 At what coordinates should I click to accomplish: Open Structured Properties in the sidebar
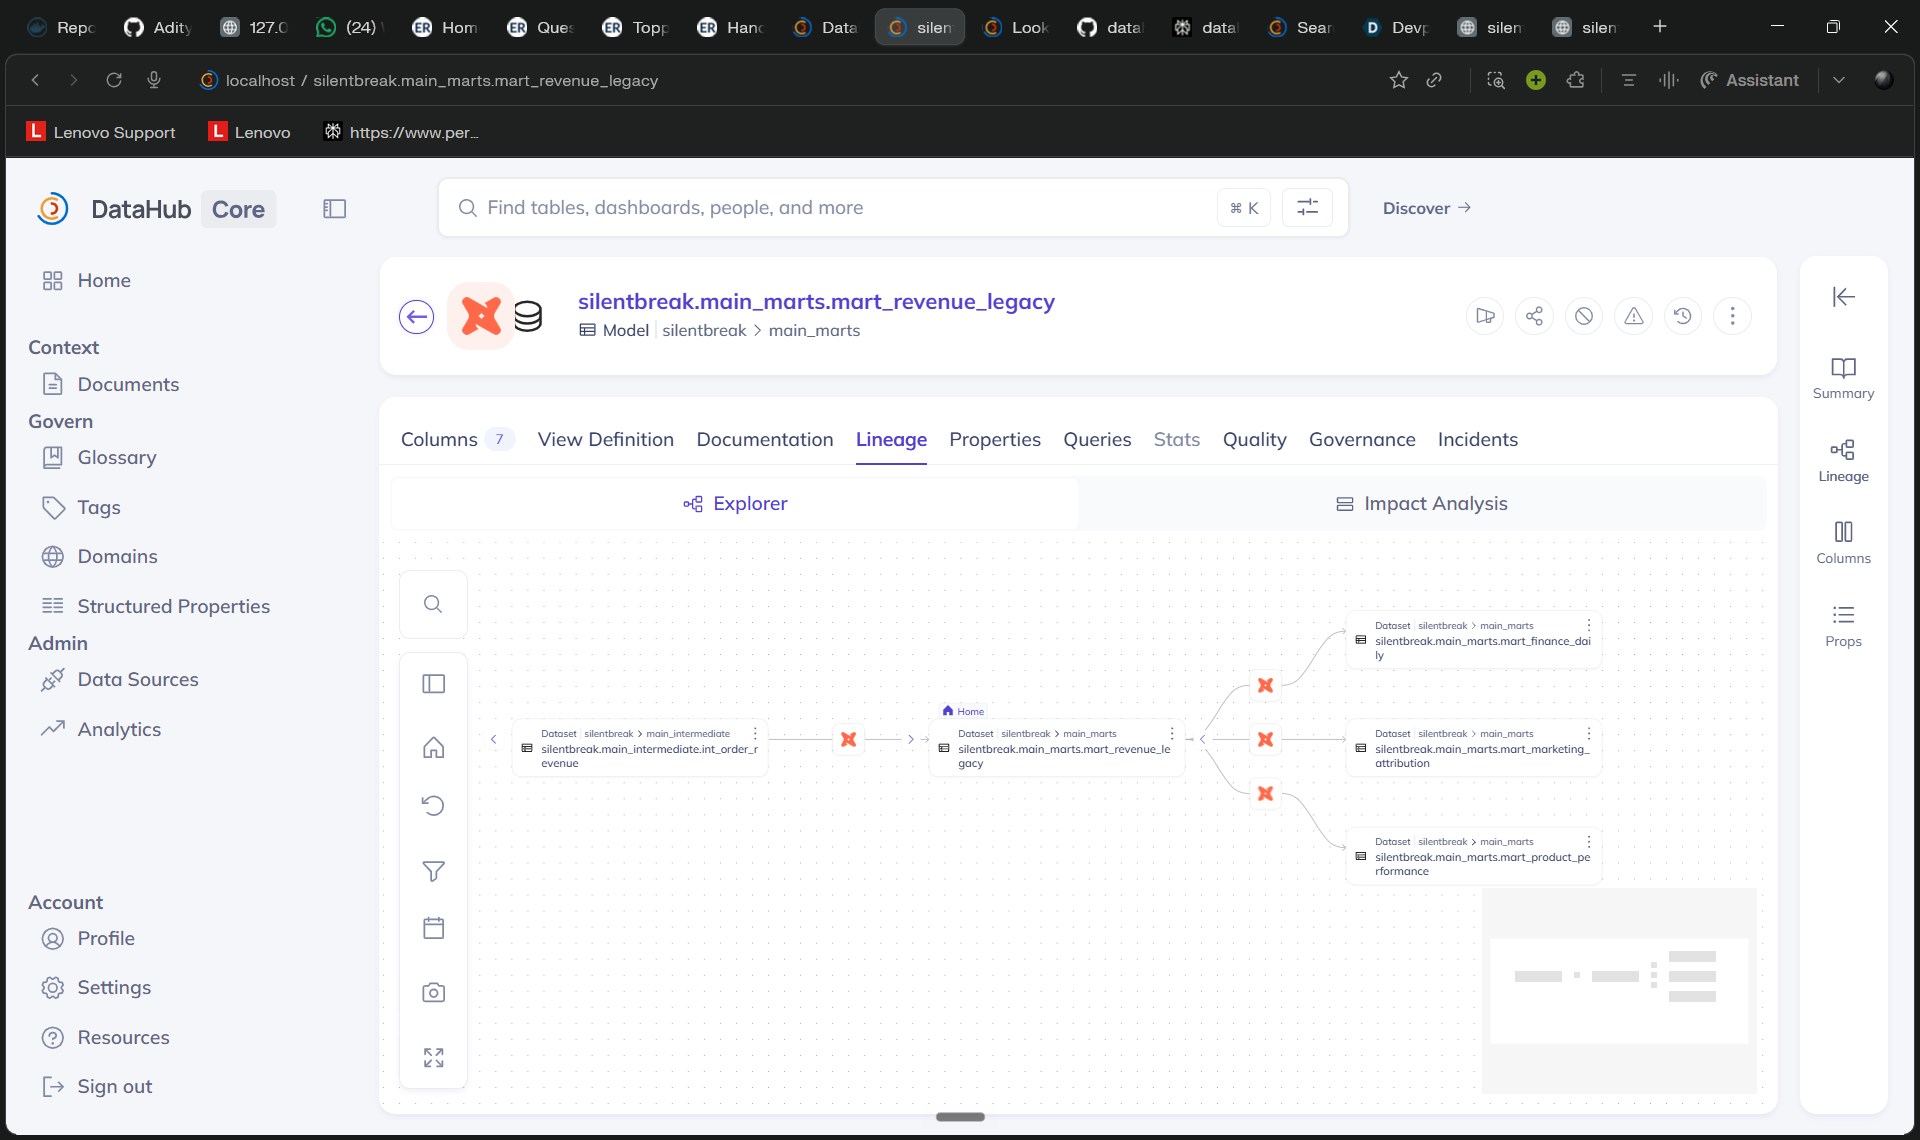173,607
